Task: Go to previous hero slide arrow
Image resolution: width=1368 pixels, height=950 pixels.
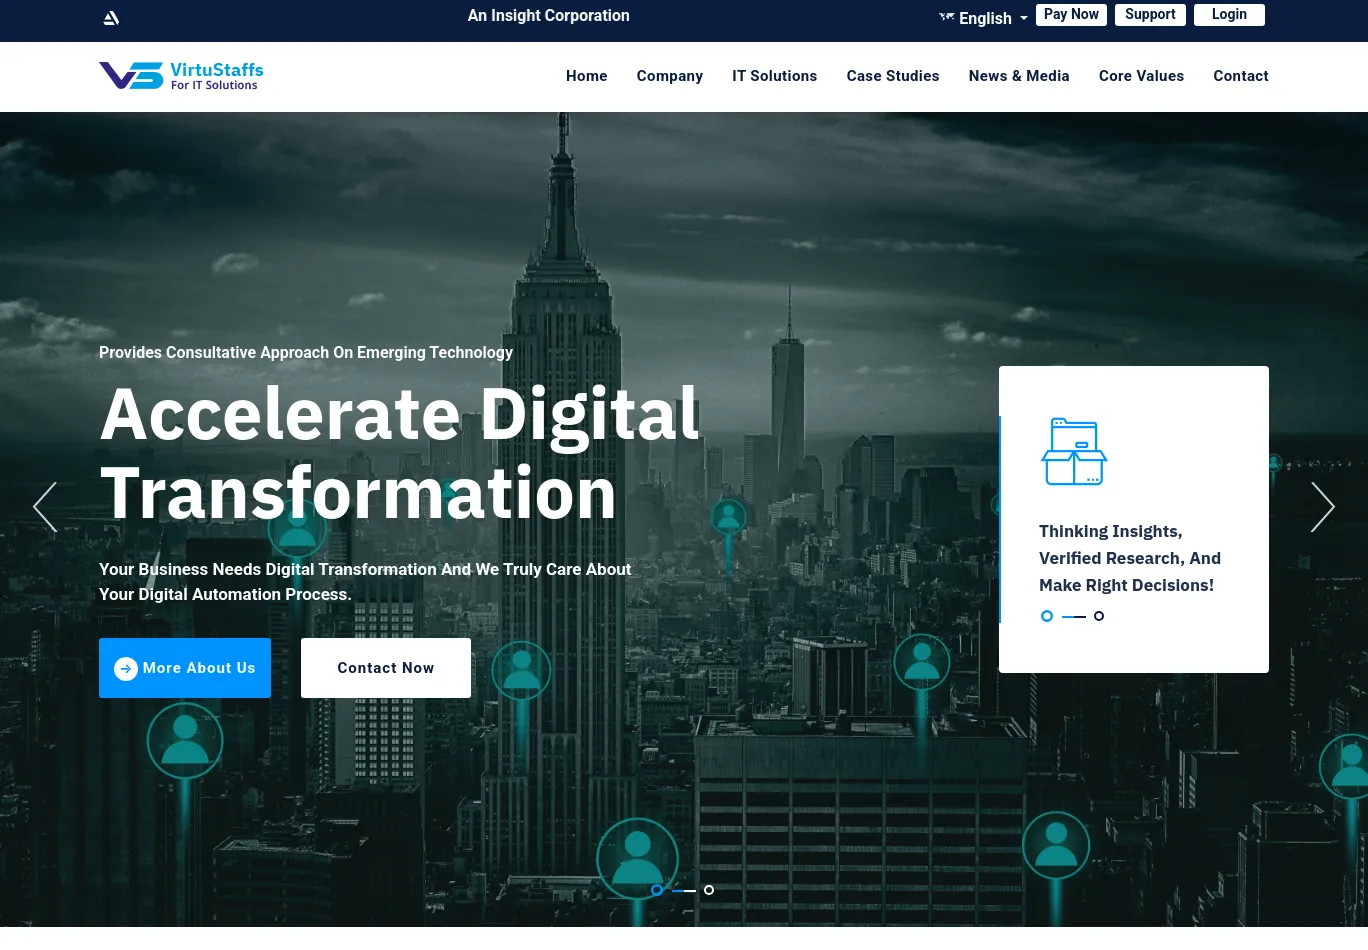Action: (45, 507)
